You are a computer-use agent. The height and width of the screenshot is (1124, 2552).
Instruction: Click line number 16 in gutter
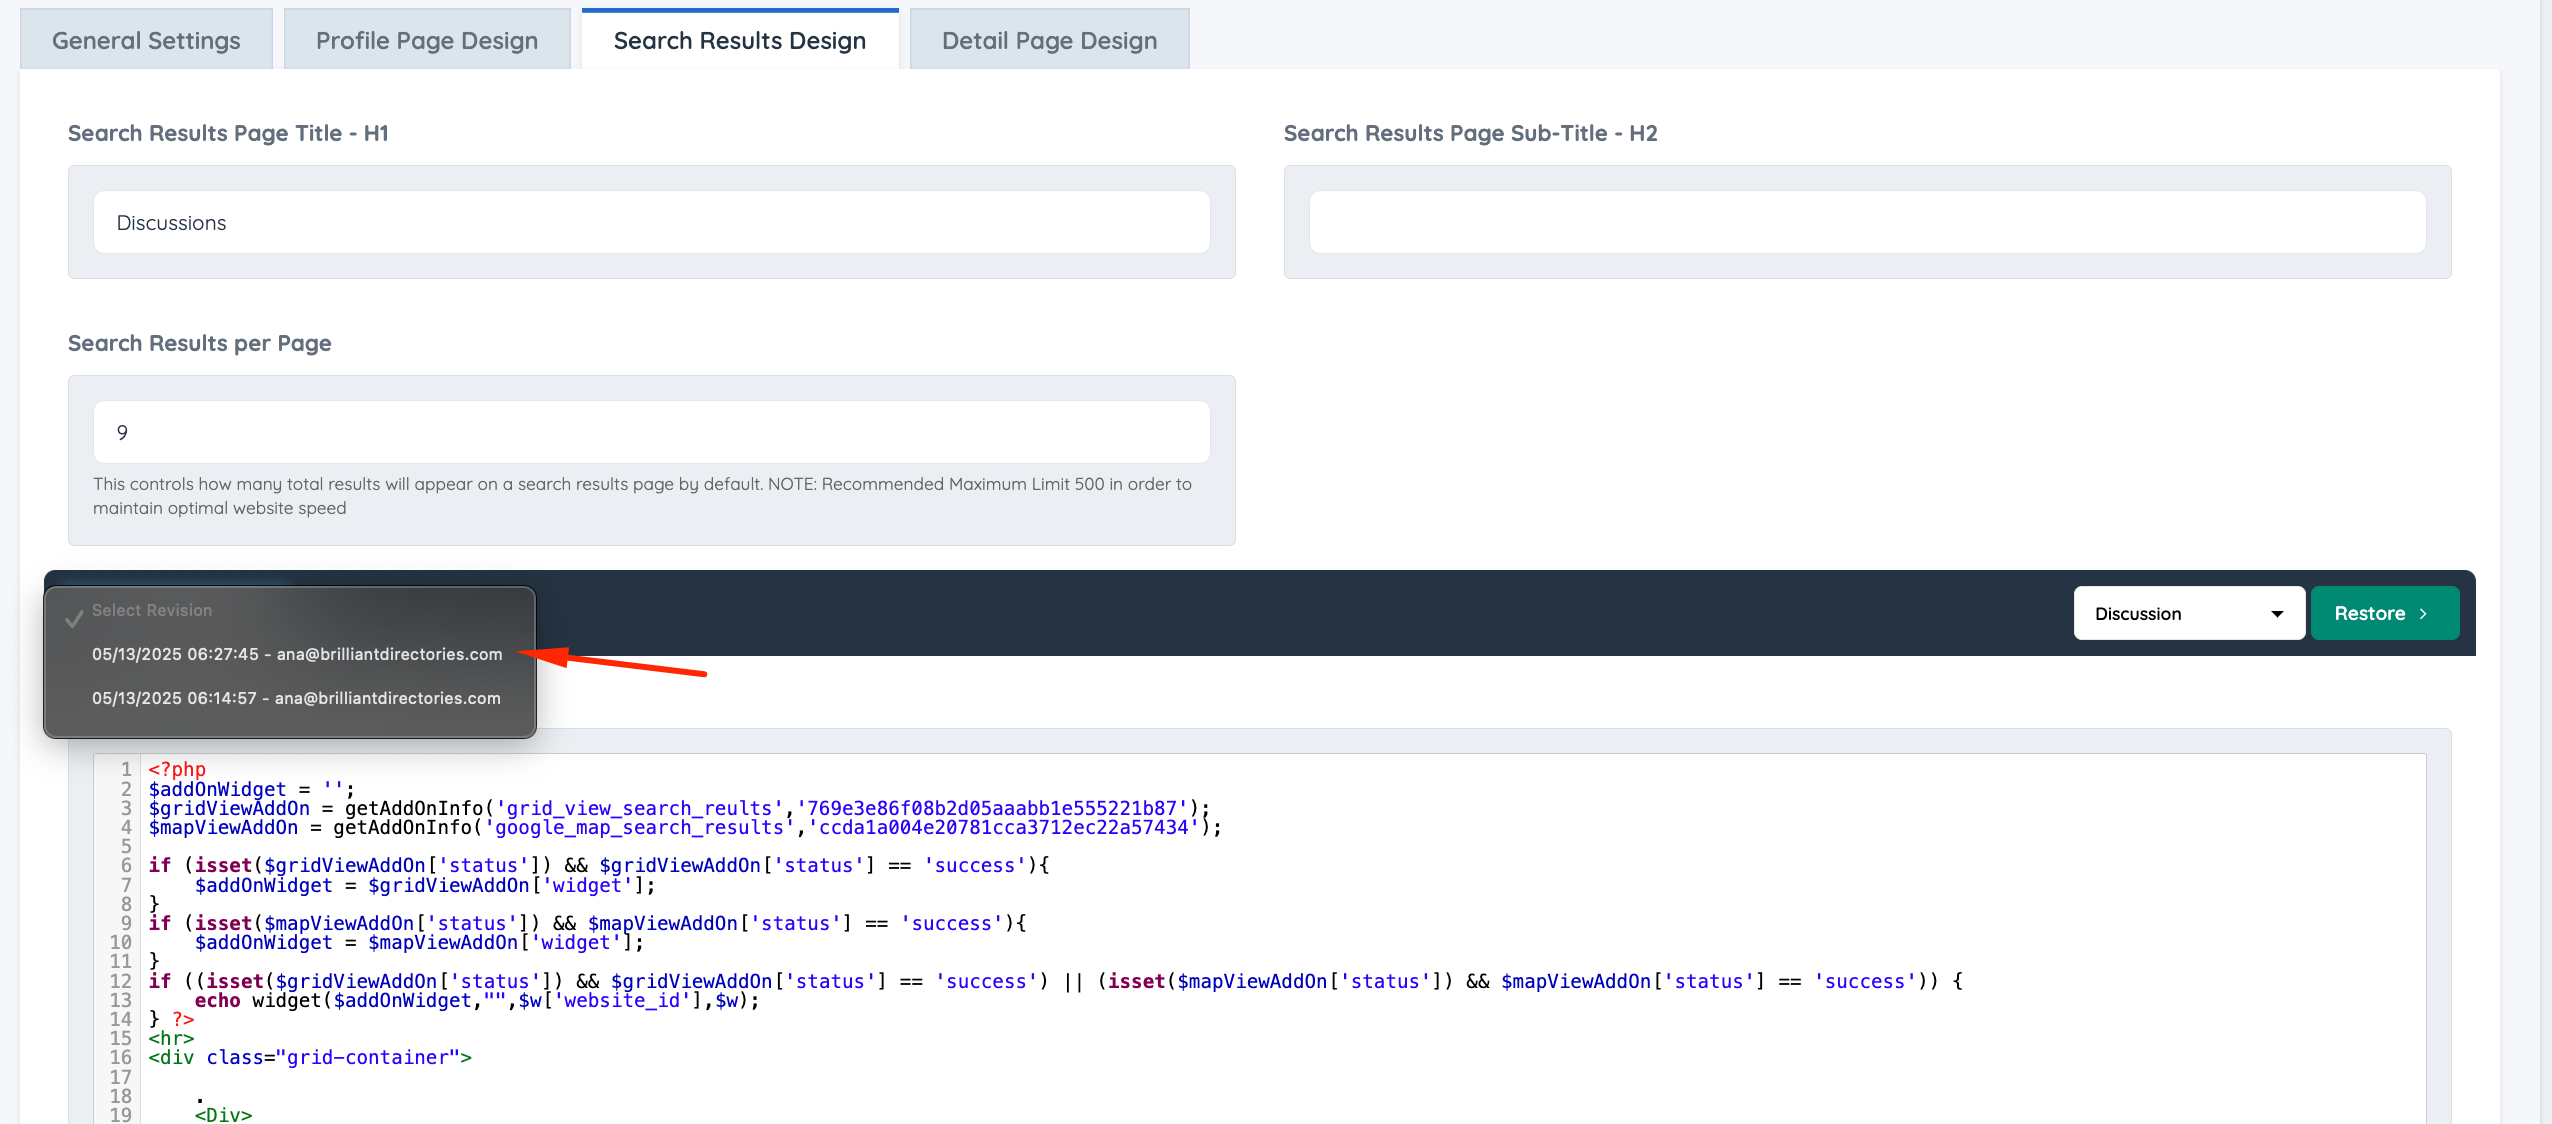(121, 1057)
